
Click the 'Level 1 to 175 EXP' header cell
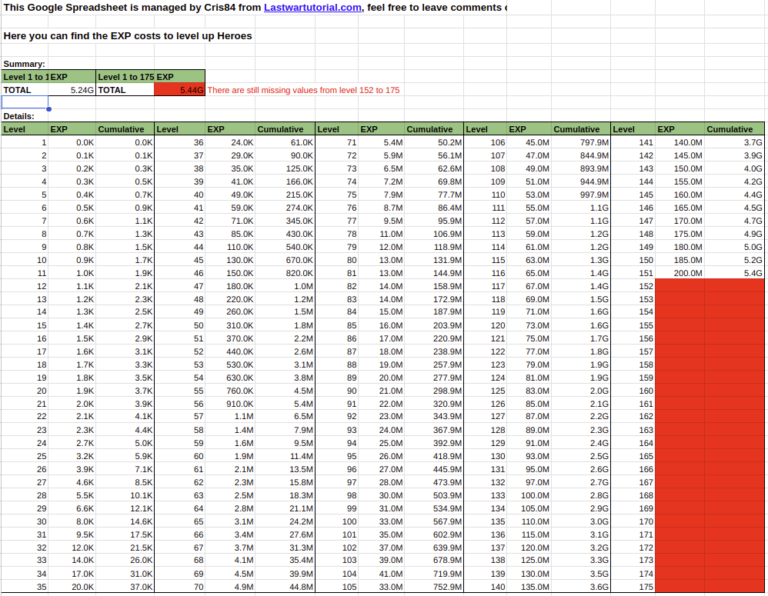[x=150, y=76]
